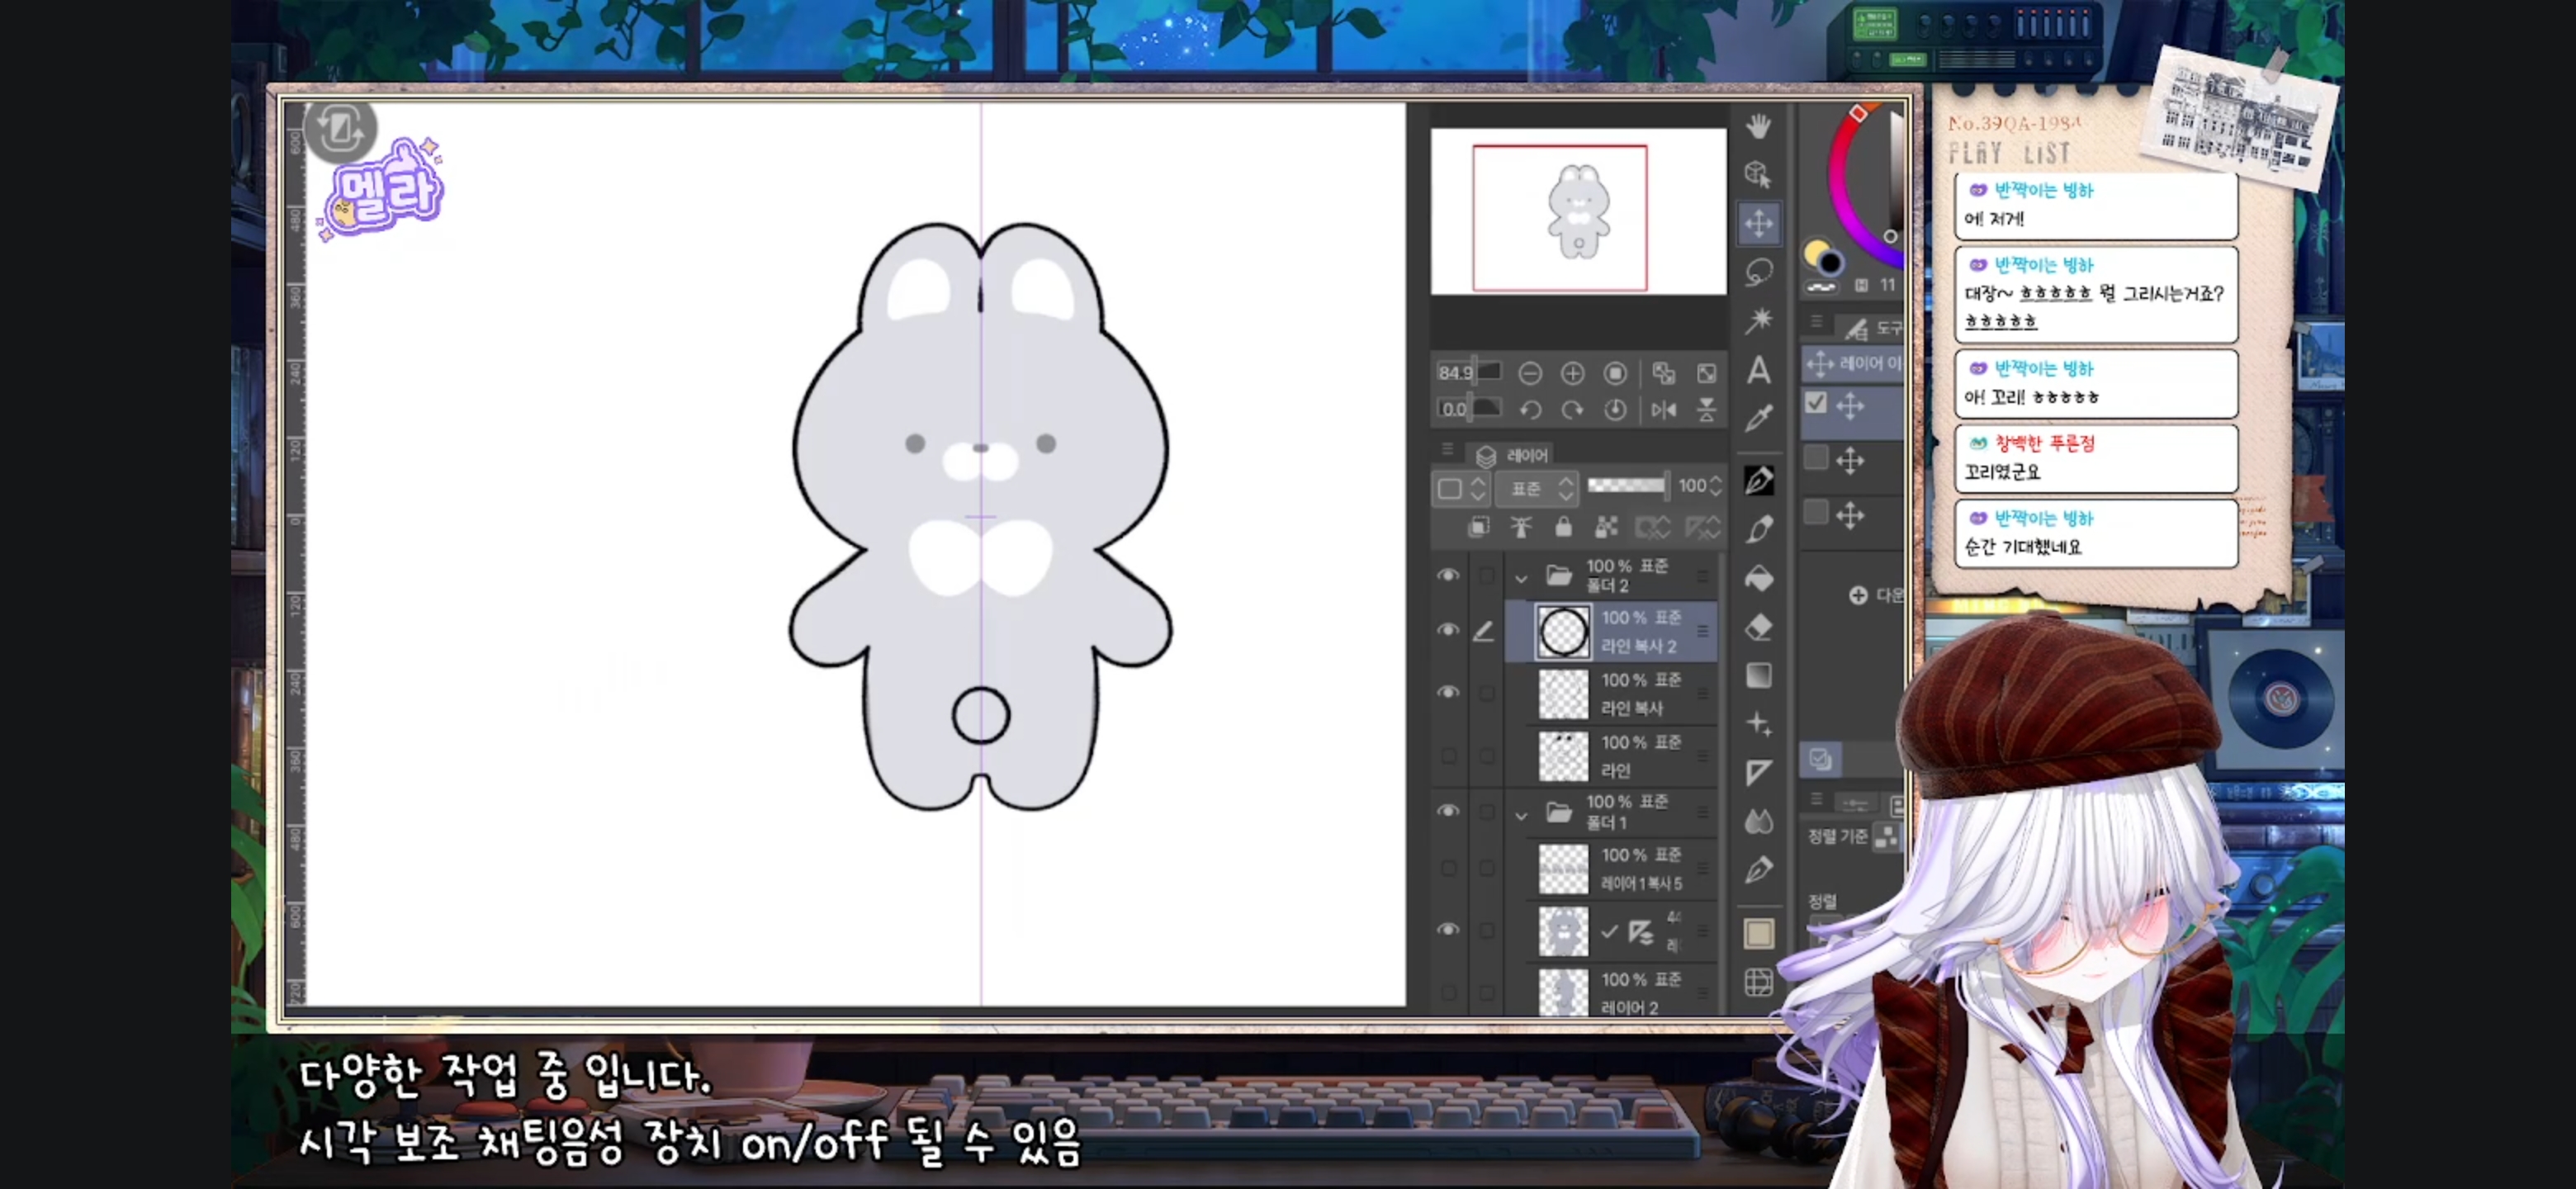Select the Gradient tool
The image size is (2576, 1189).
tap(1758, 676)
